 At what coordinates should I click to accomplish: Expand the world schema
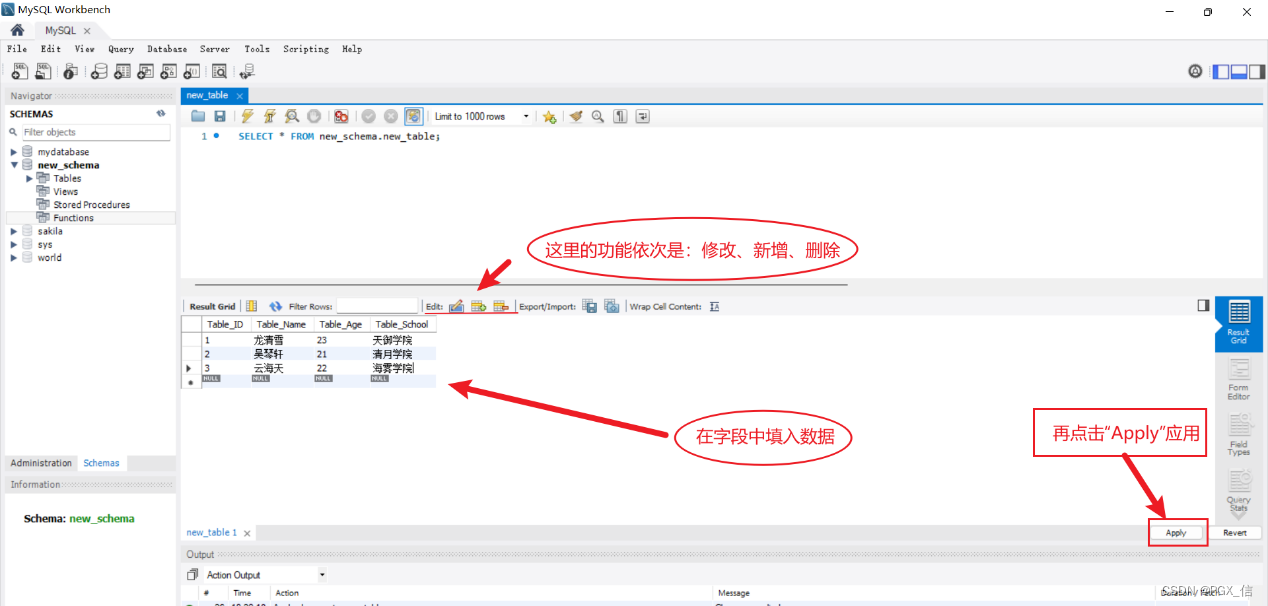tap(14, 257)
